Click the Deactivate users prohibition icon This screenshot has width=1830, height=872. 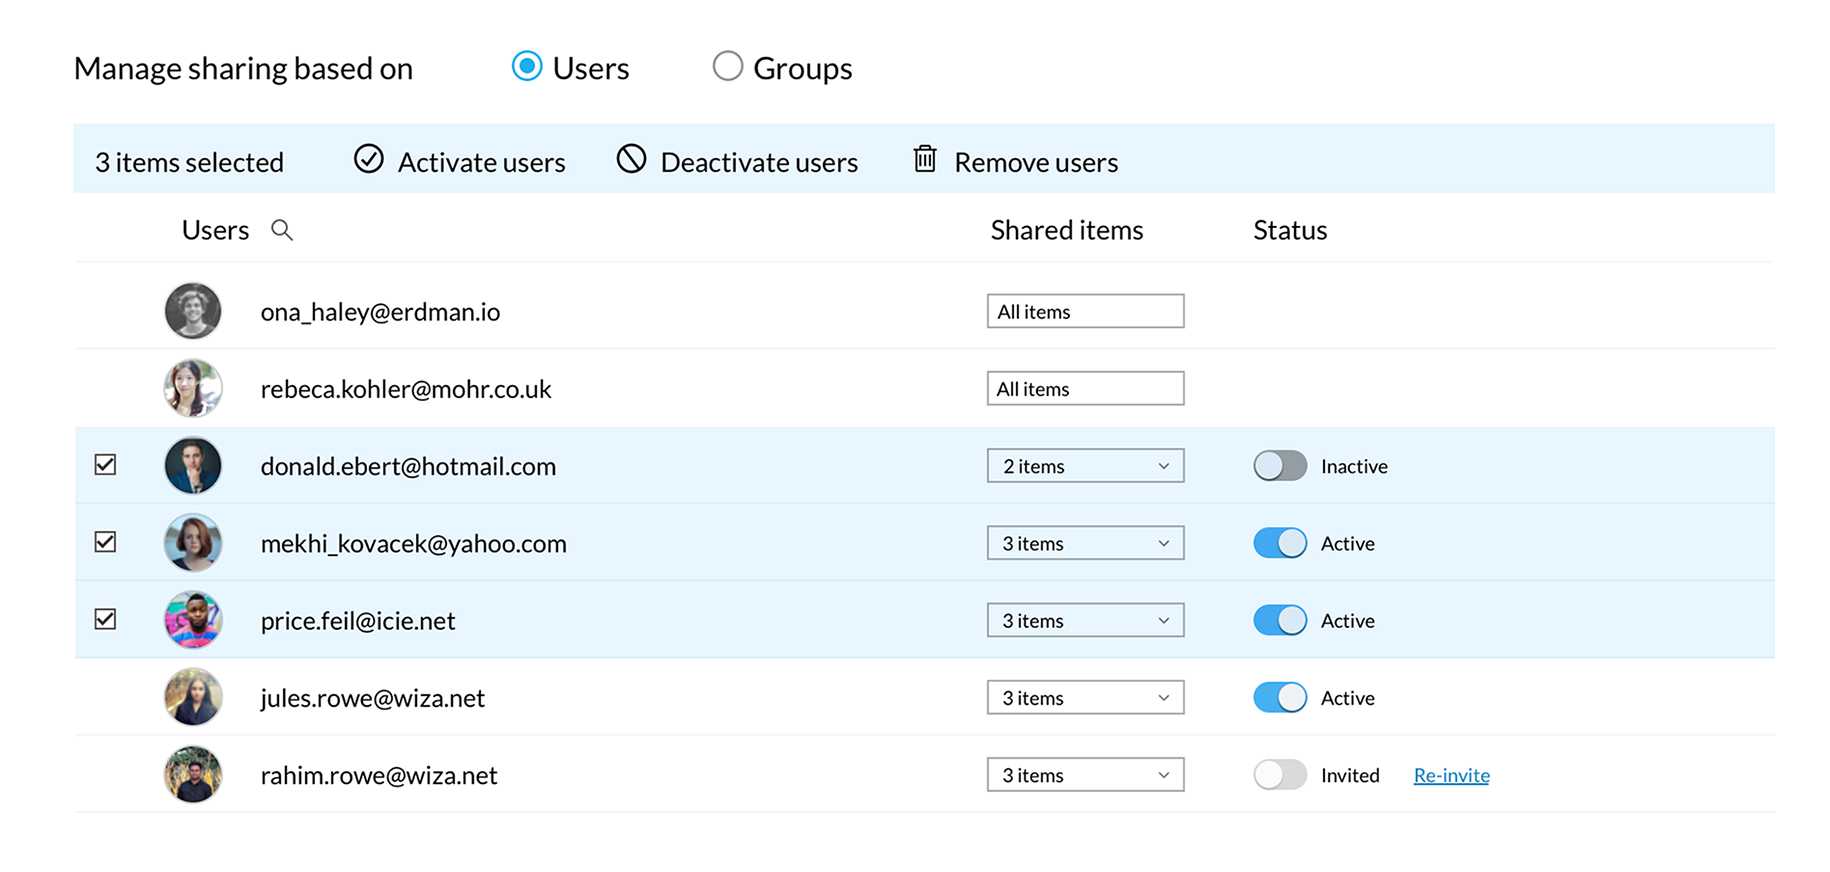coord(631,160)
